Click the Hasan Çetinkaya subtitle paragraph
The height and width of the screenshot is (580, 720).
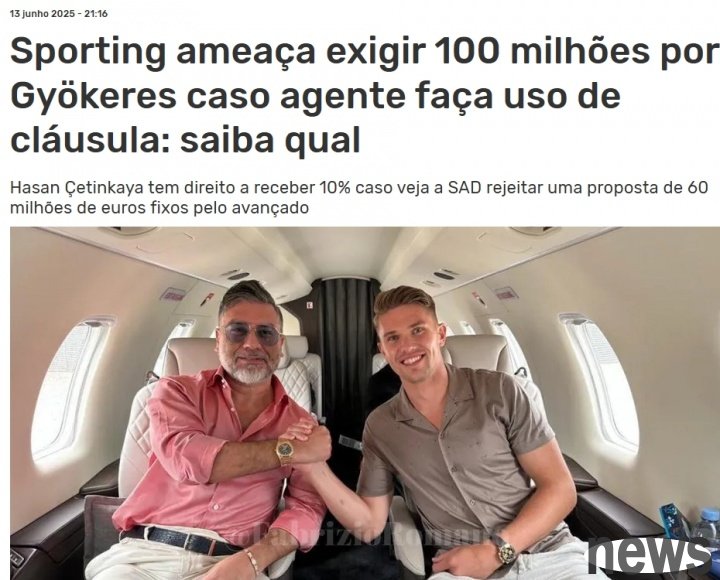(x=359, y=197)
